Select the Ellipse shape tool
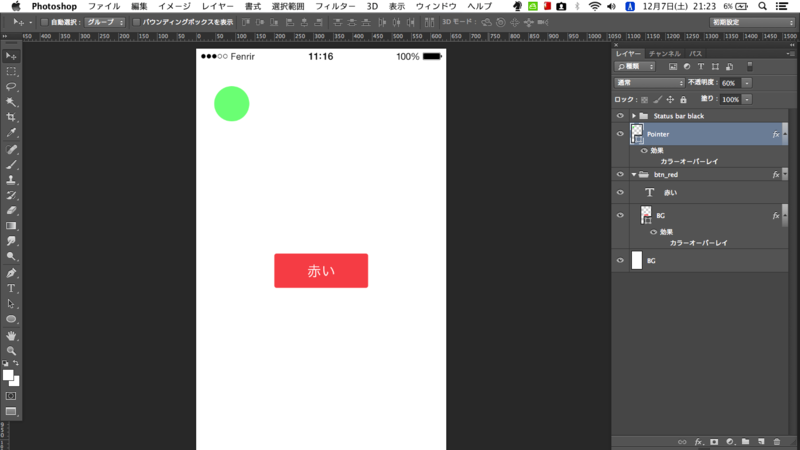800x450 pixels. pos(11,319)
